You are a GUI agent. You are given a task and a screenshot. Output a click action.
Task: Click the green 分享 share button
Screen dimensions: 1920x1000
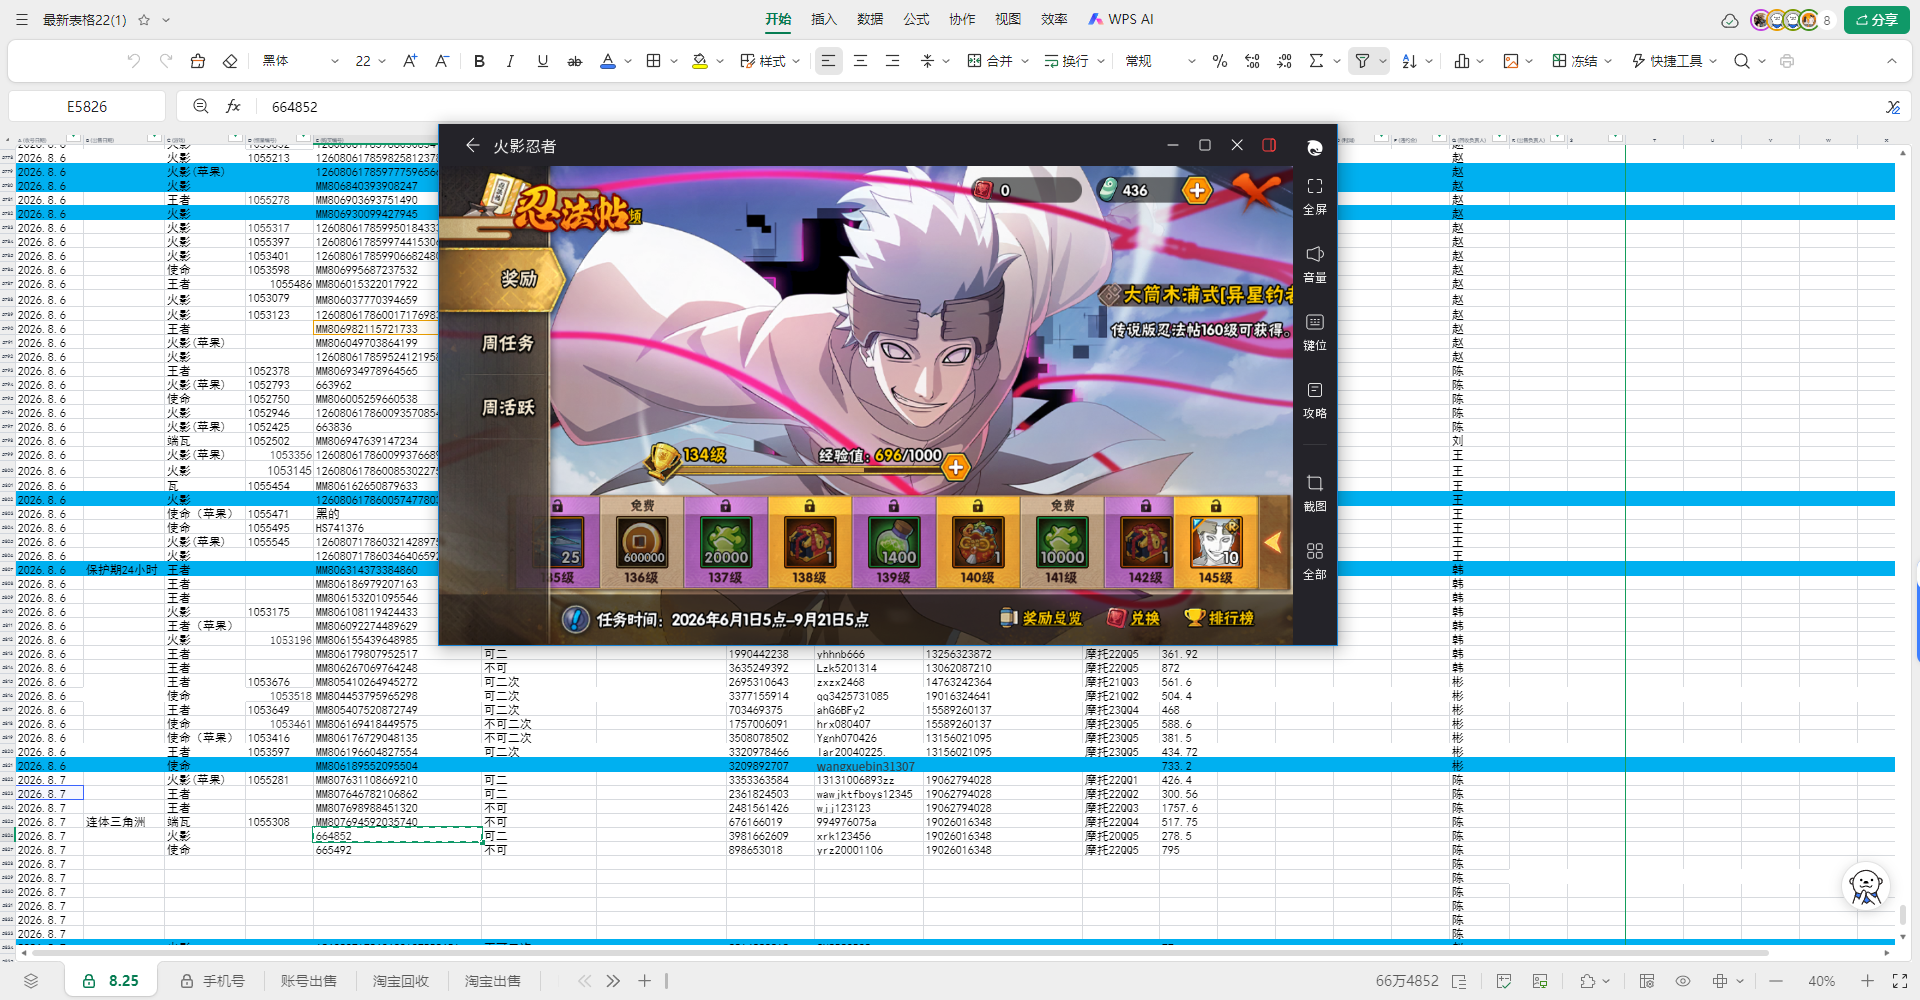[1877, 19]
